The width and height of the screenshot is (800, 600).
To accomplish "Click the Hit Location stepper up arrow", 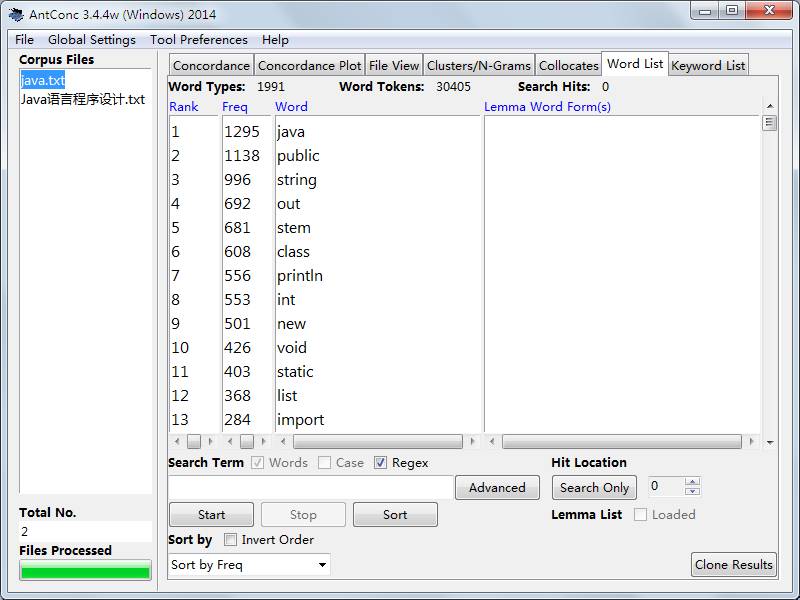I will tap(692, 481).
